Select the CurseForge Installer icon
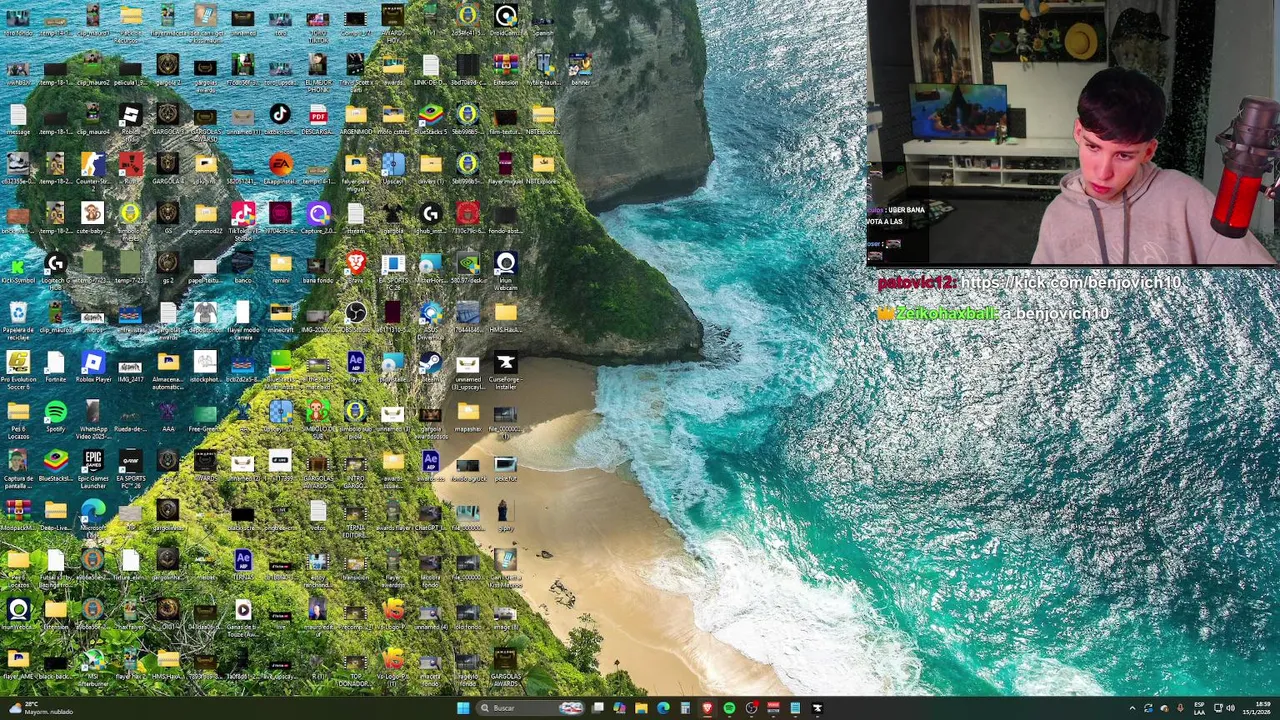The width and height of the screenshot is (1280, 720). pyautogui.click(x=505, y=370)
